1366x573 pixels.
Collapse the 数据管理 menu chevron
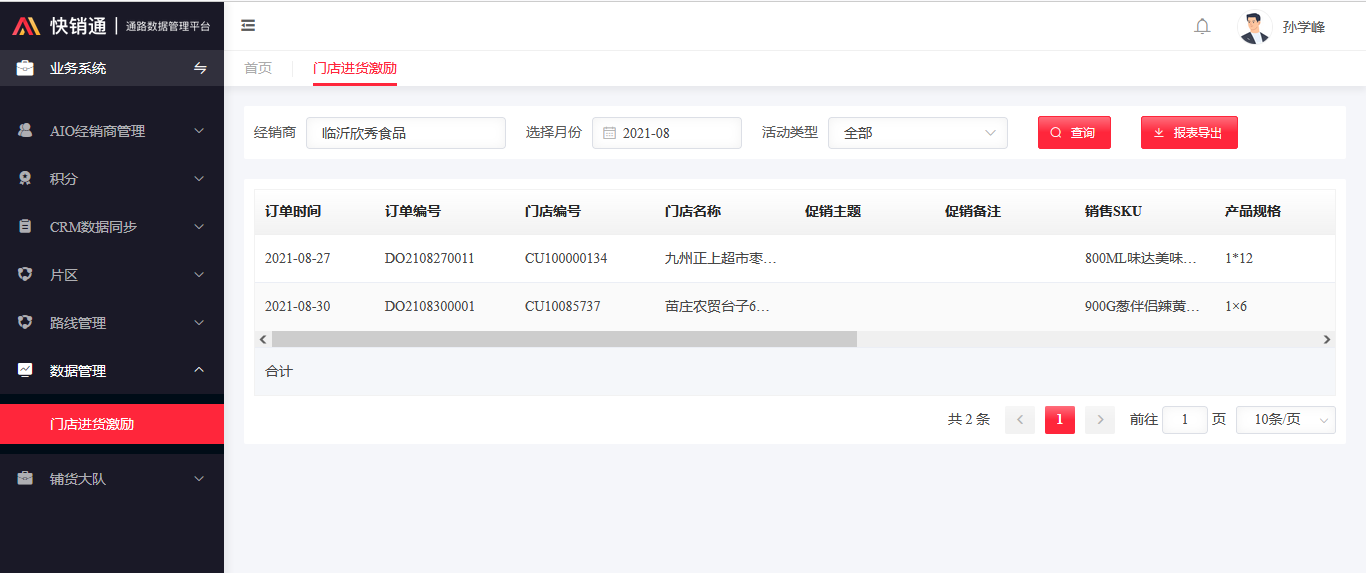pyautogui.click(x=199, y=370)
